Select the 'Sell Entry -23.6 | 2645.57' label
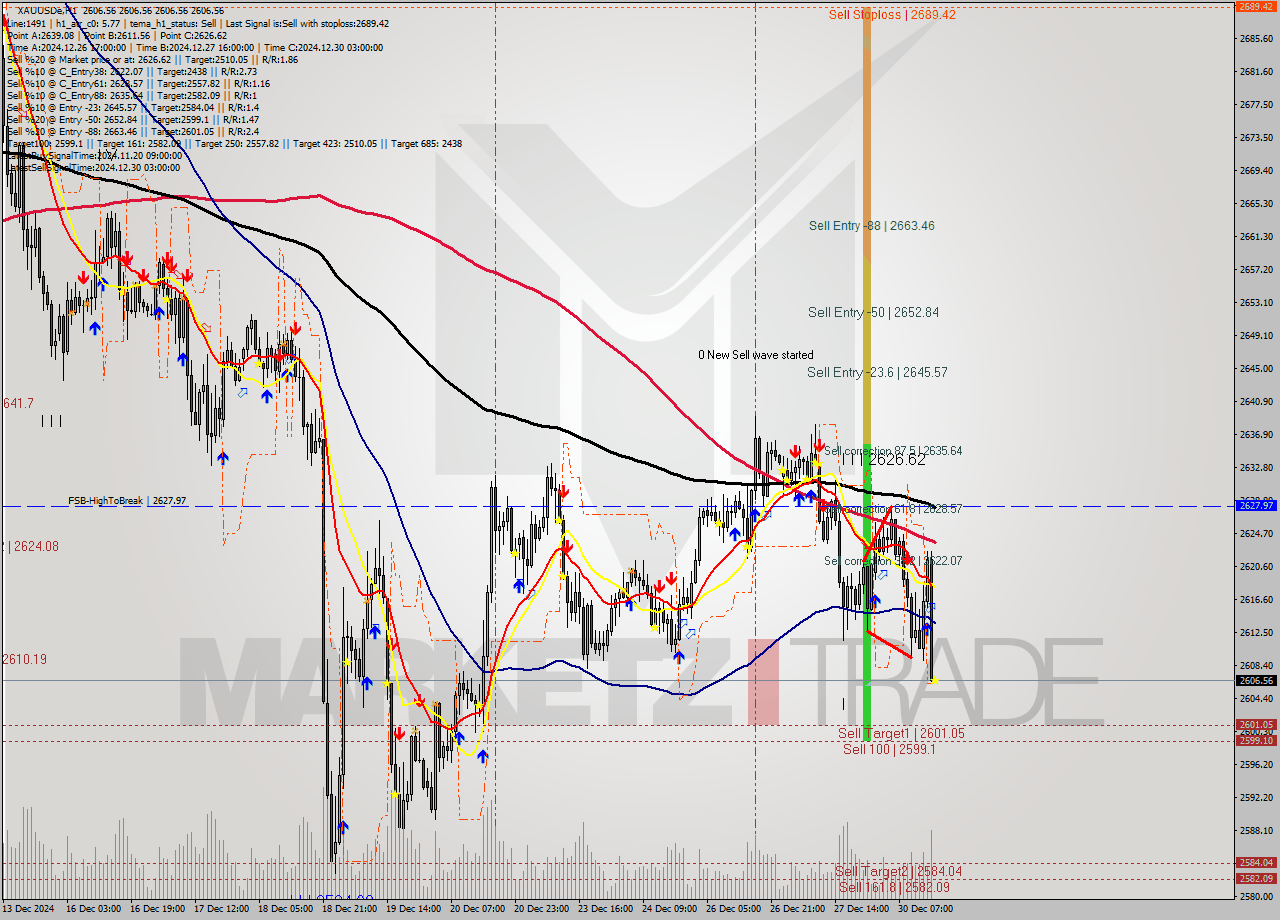Viewport: 1280px width, 920px height. pos(877,373)
